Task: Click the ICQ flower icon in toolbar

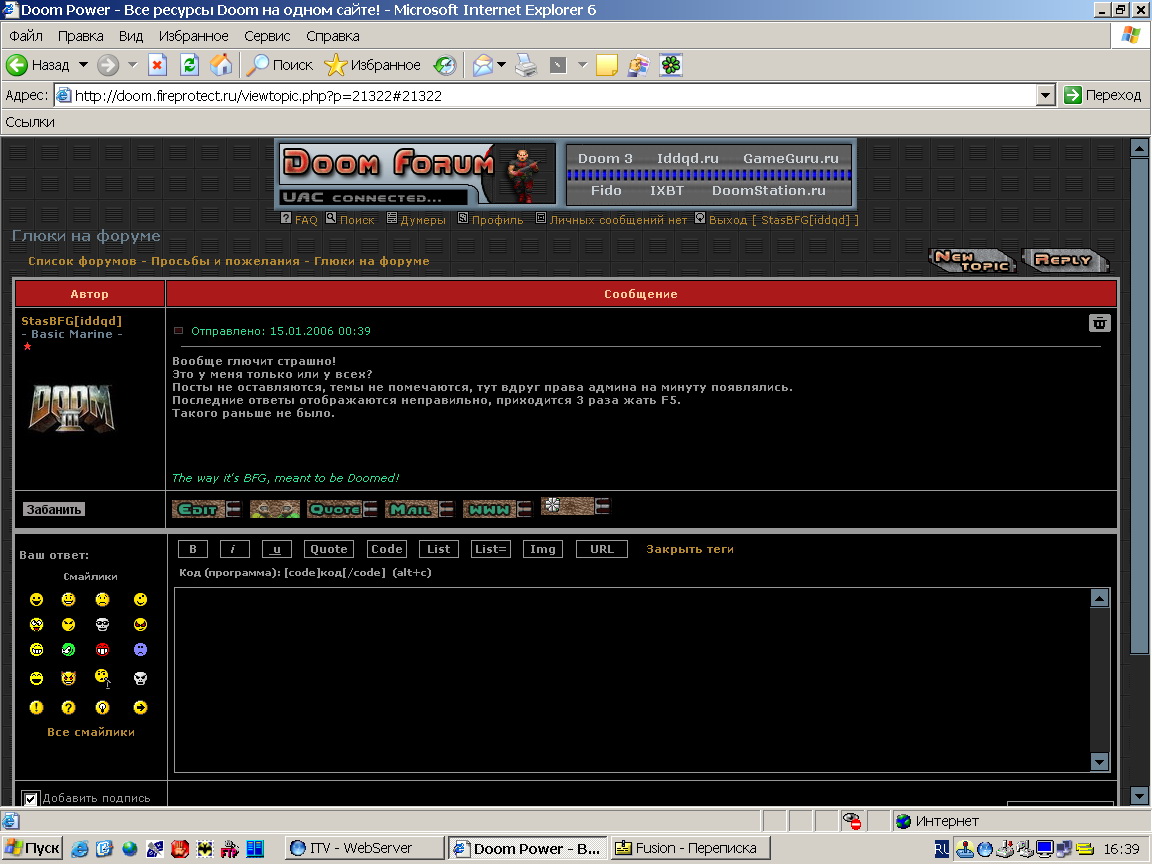Action: point(670,65)
